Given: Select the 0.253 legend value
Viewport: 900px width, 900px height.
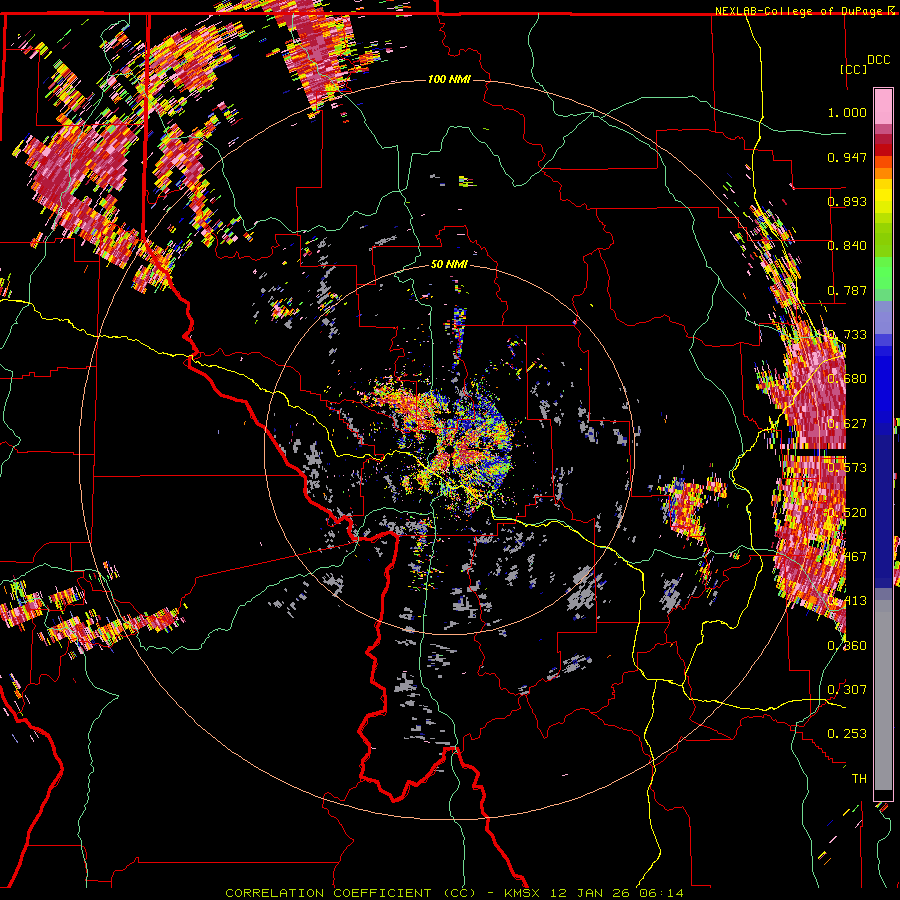Looking at the screenshot, I should (x=847, y=734).
